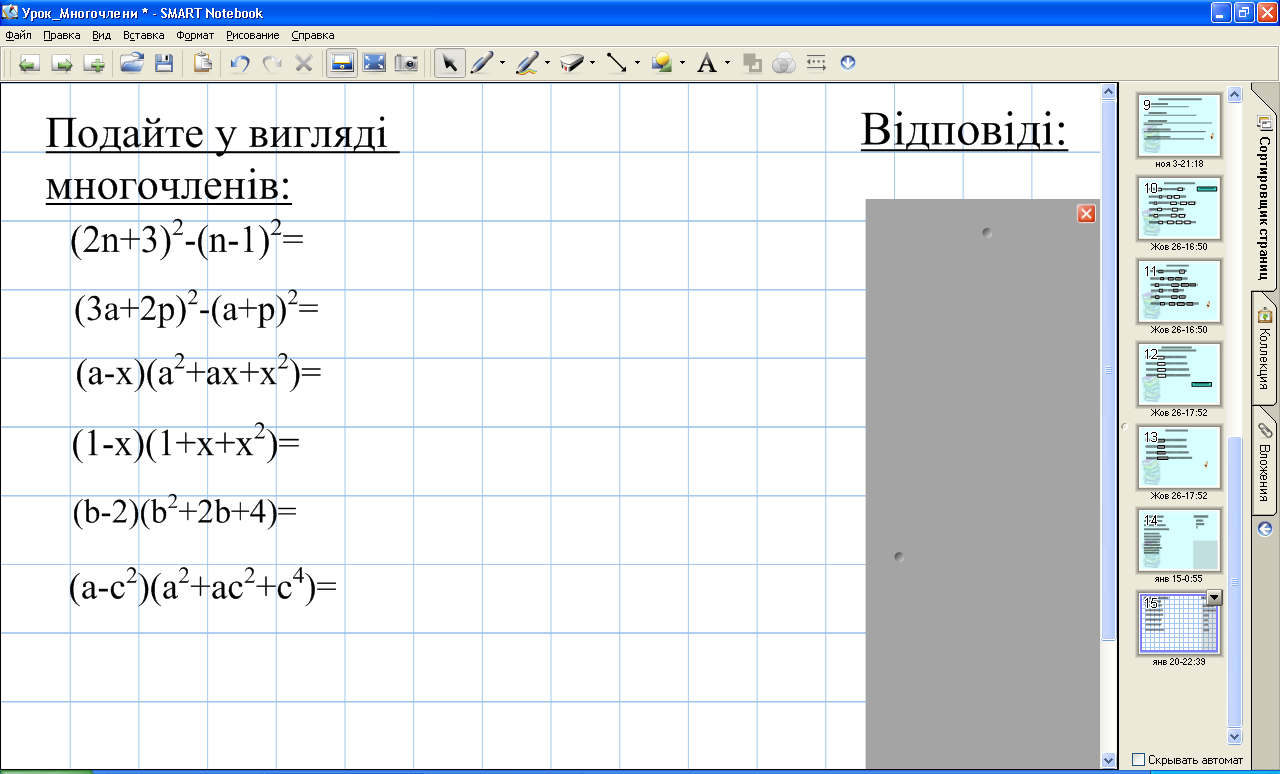Expand Shapes options dropdown
Screen dimensions: 1280x774
click(x=682, y=64)
